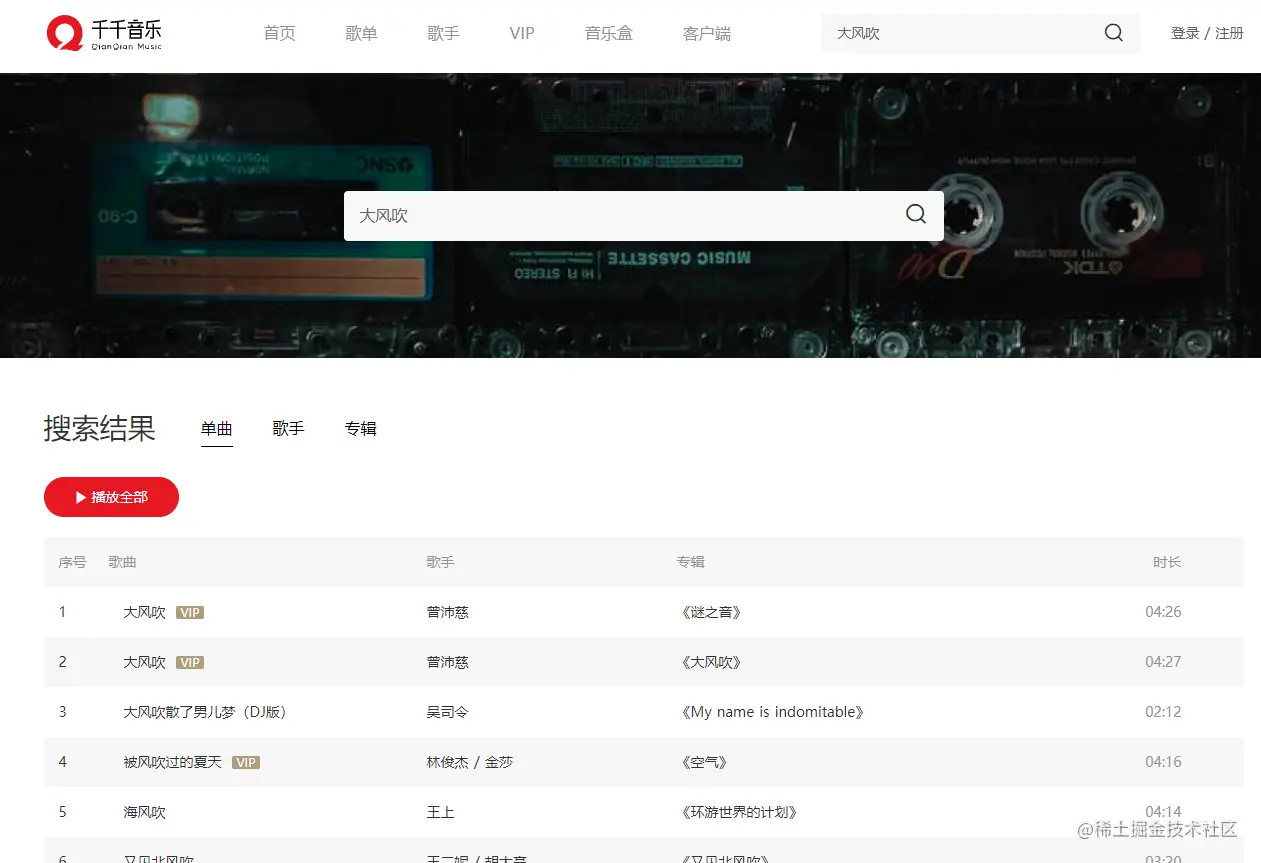
Task: Click the red 播放全部 button
Action: 111,497
